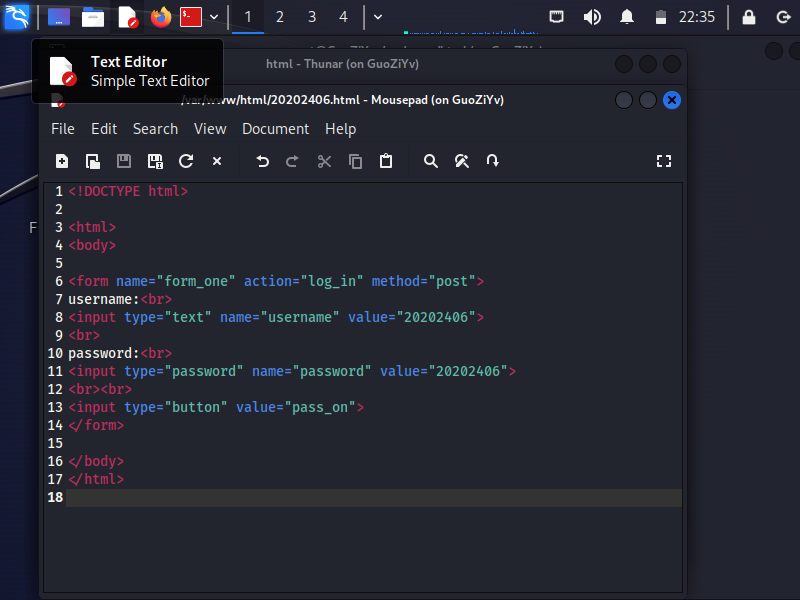Close the current document tab icon
The height and width of the screenshot is (600, 800).
pyautogui.click(x=217, y=161)
